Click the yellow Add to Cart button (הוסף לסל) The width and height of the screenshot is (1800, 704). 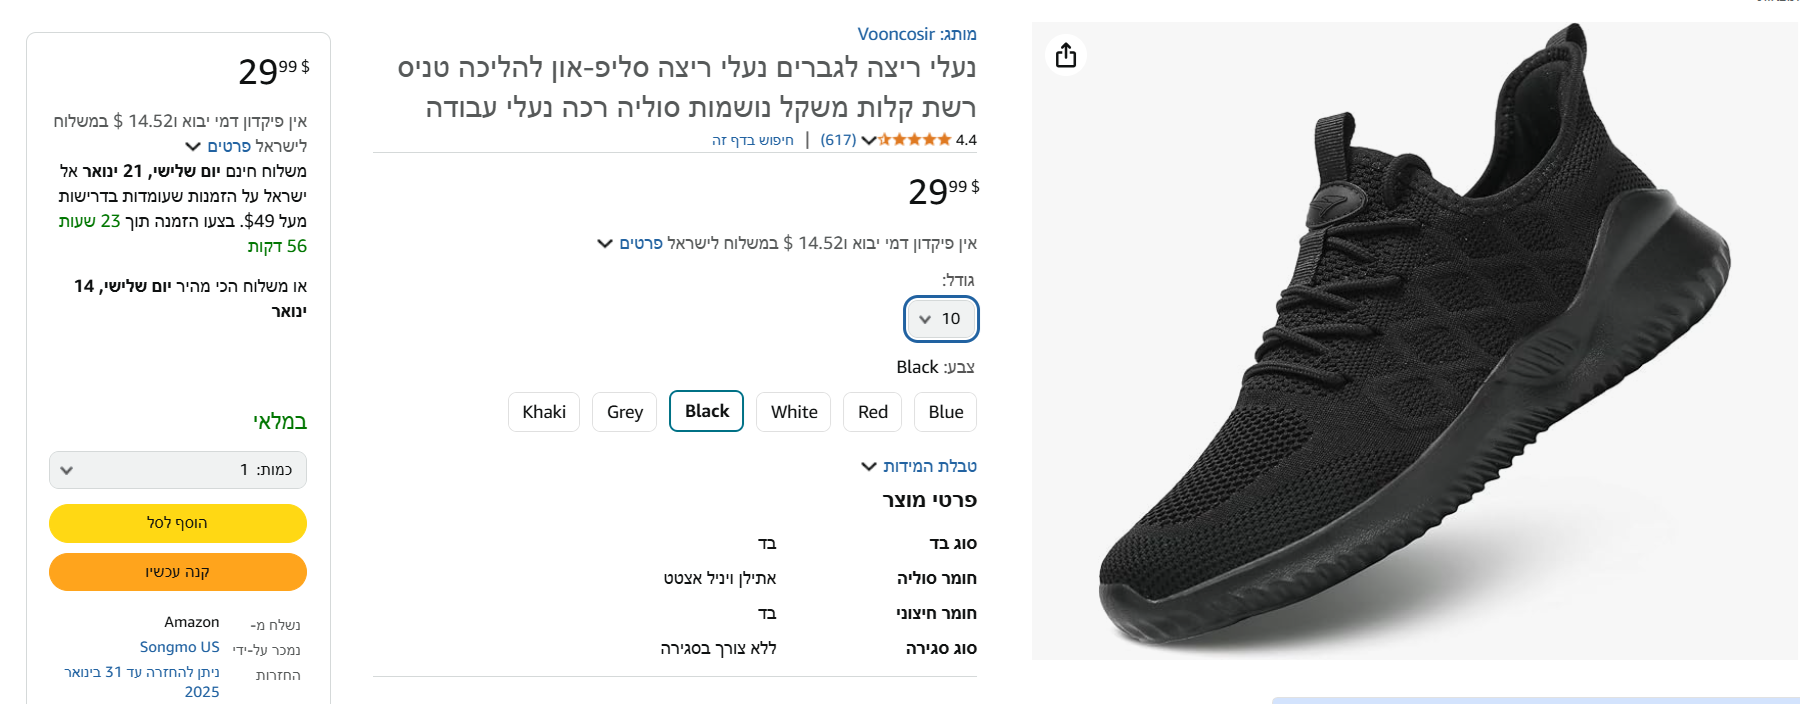click(x=178, y=523)
